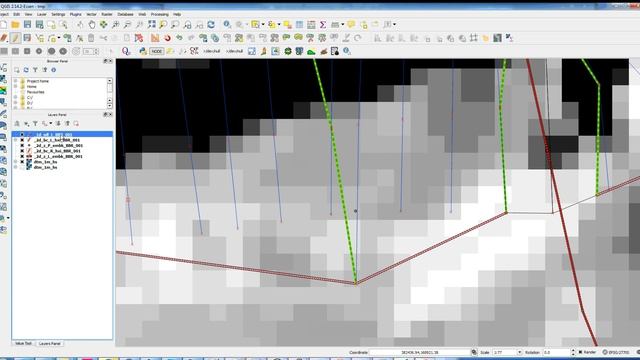The image size is (640, 360).
Task: Expand the C:/ drive browser item
Action: 16,98
